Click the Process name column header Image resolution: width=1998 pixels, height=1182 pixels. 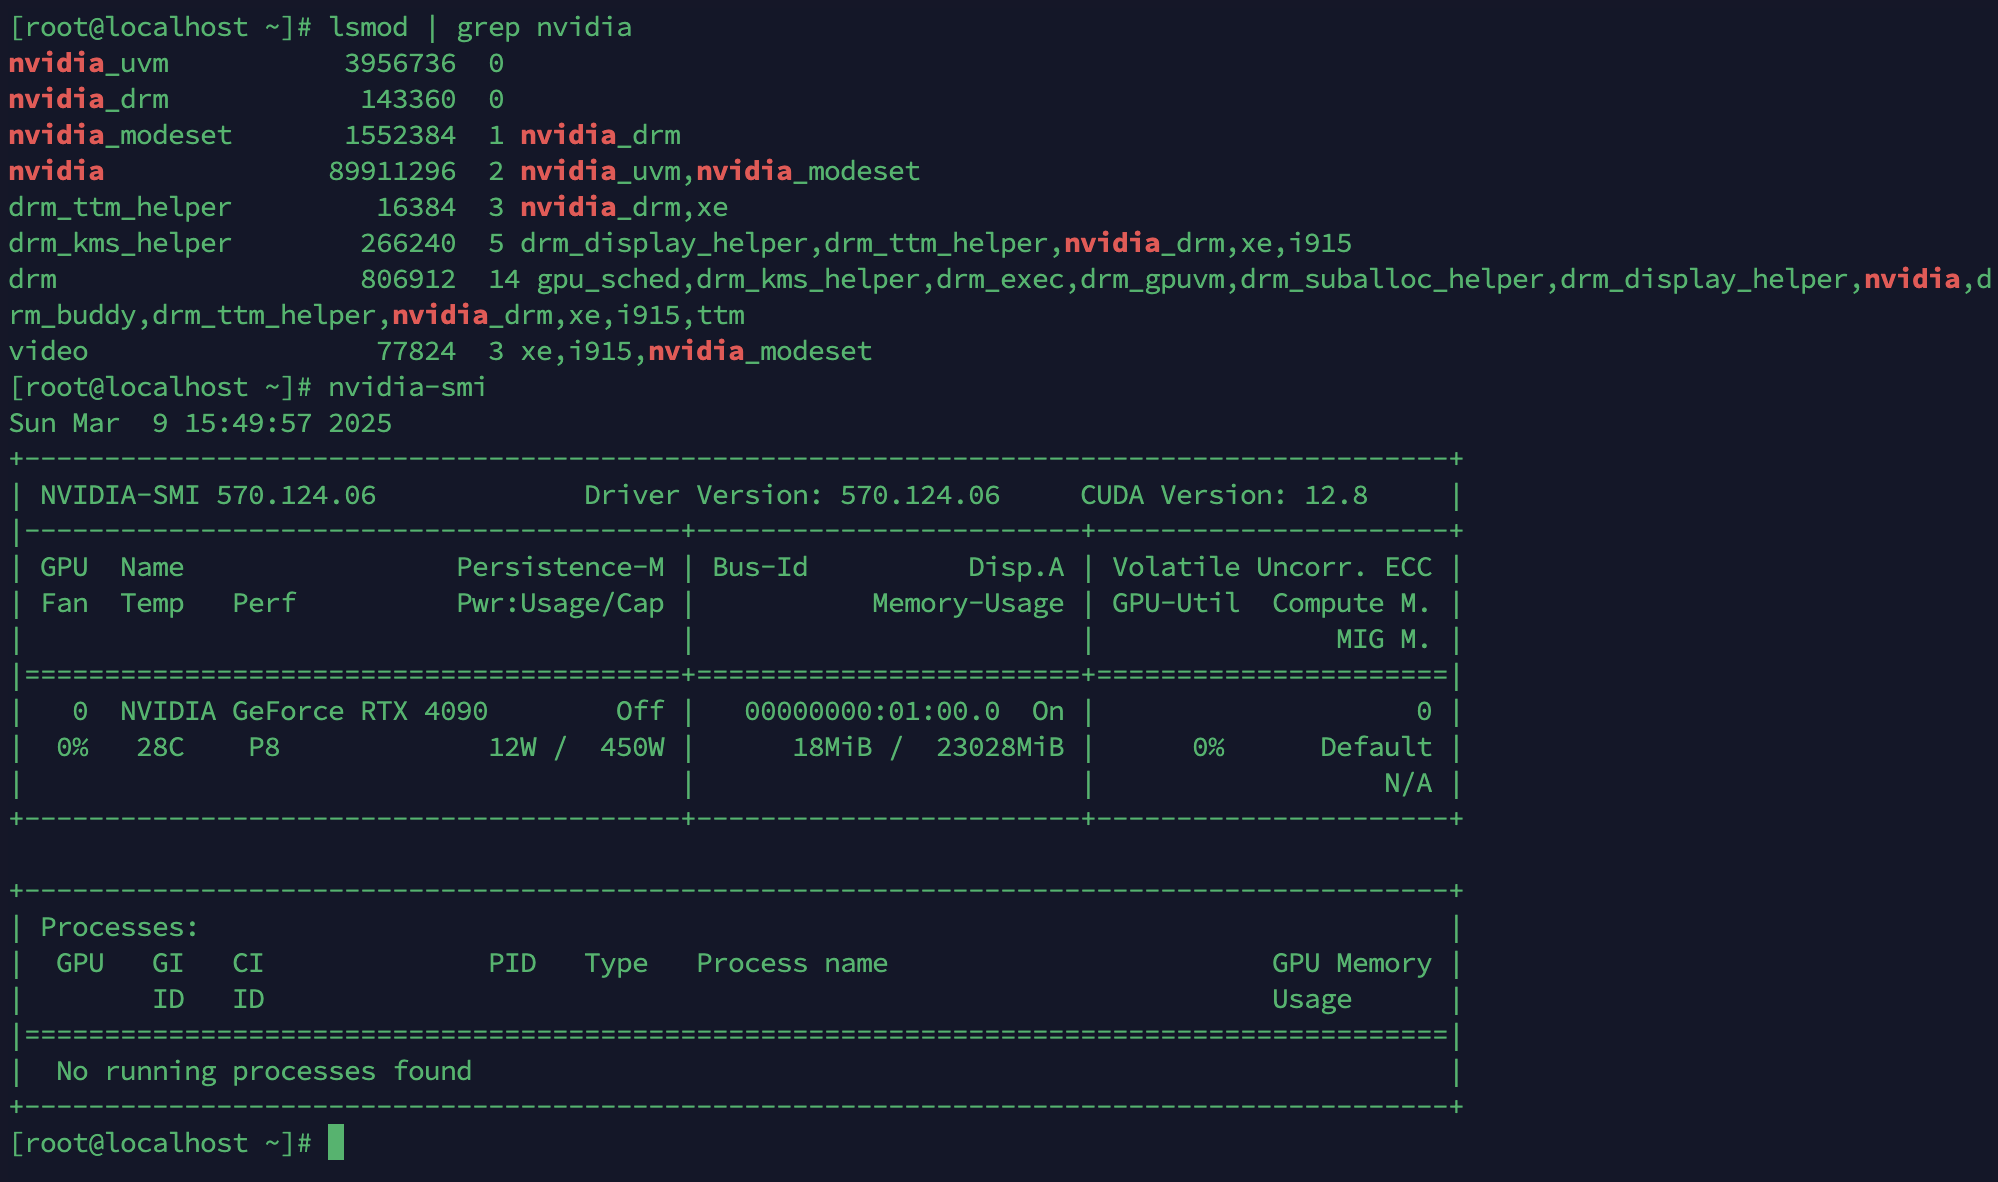[x=792, y=963]
